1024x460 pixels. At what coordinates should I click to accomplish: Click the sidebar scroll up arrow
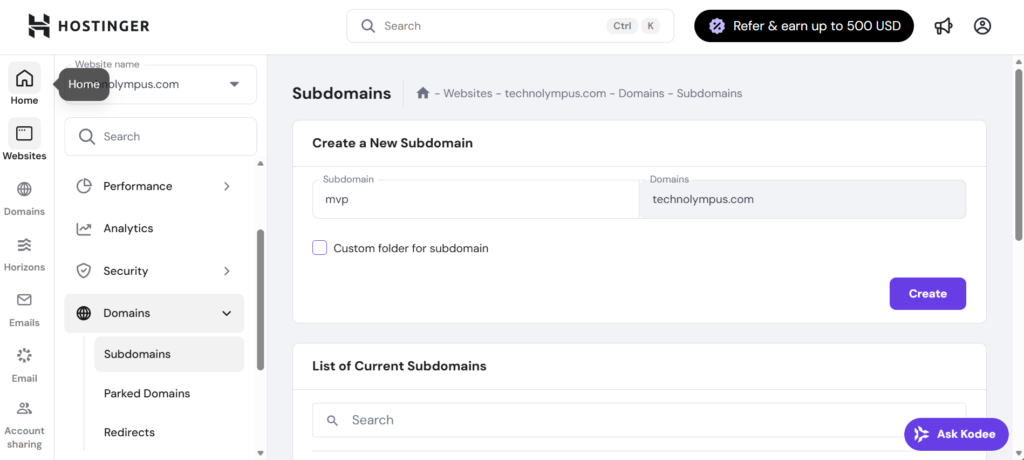coord(261,163)
